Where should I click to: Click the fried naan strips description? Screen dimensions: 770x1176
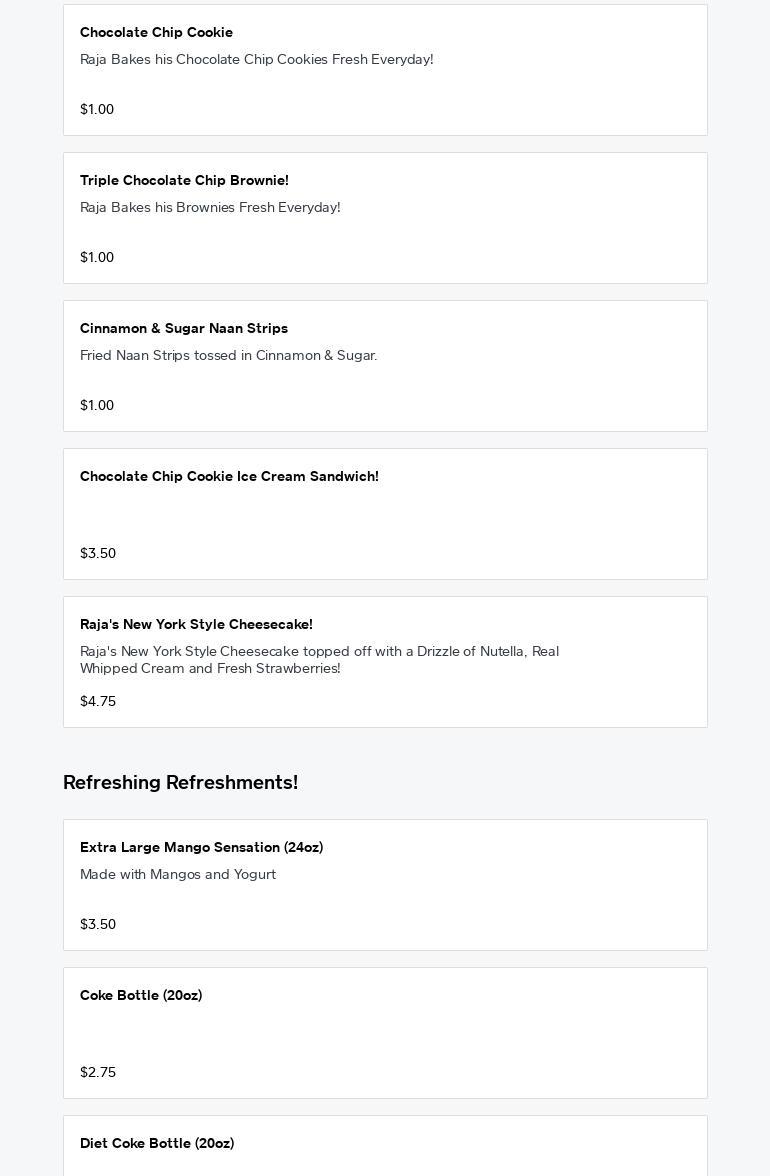point(228,356)
